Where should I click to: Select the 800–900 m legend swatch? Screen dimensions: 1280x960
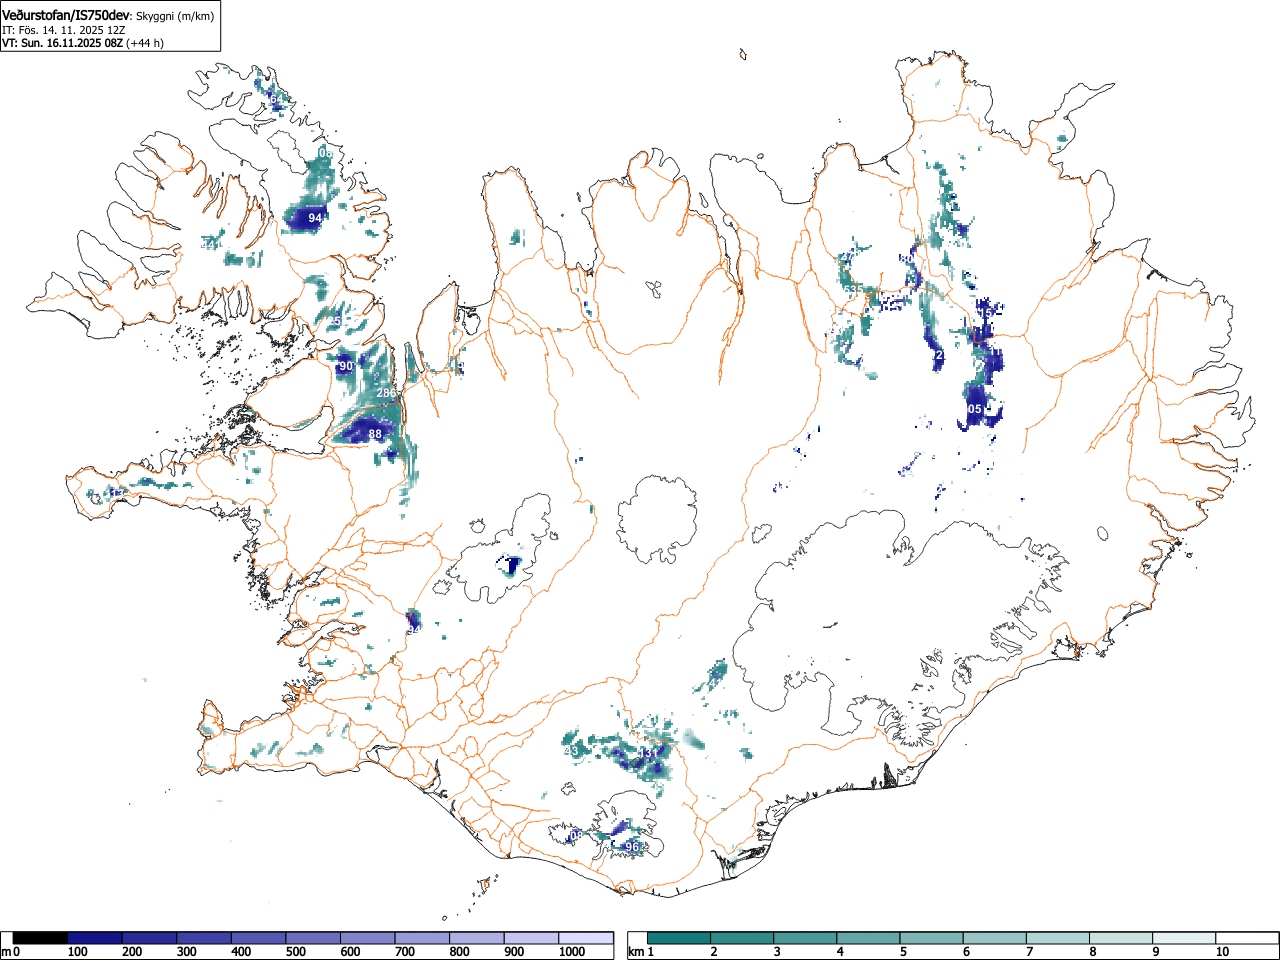pyautogui.click(x=477, y=938)
